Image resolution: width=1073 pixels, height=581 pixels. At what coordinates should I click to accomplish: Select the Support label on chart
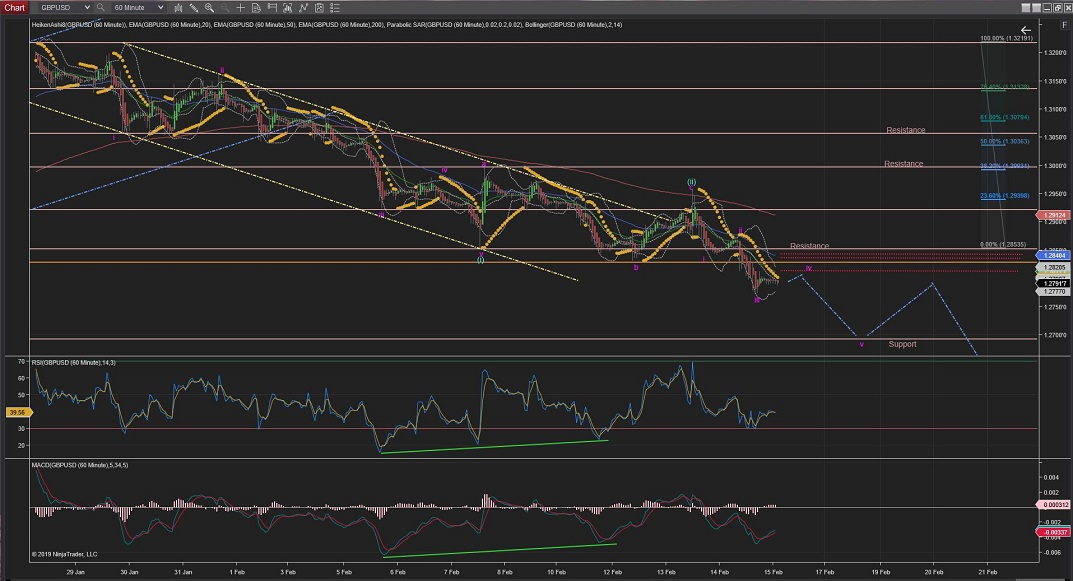click(902, 344)
